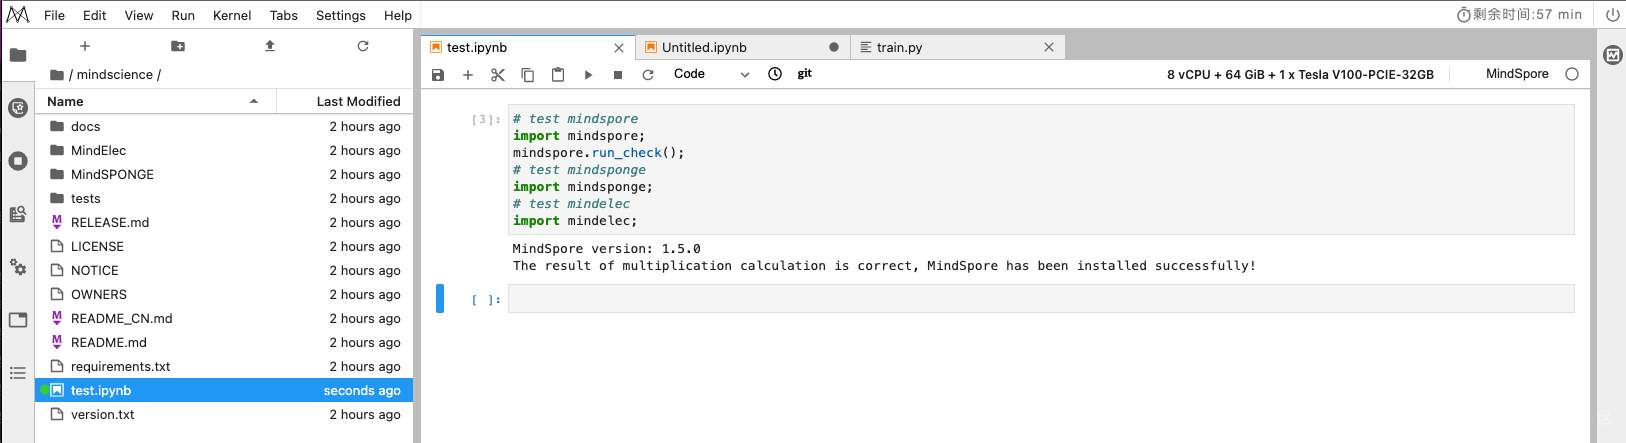Select the README_CN.md file
The height and width of the screenshot is (443, 1626).
pos(224,318)
